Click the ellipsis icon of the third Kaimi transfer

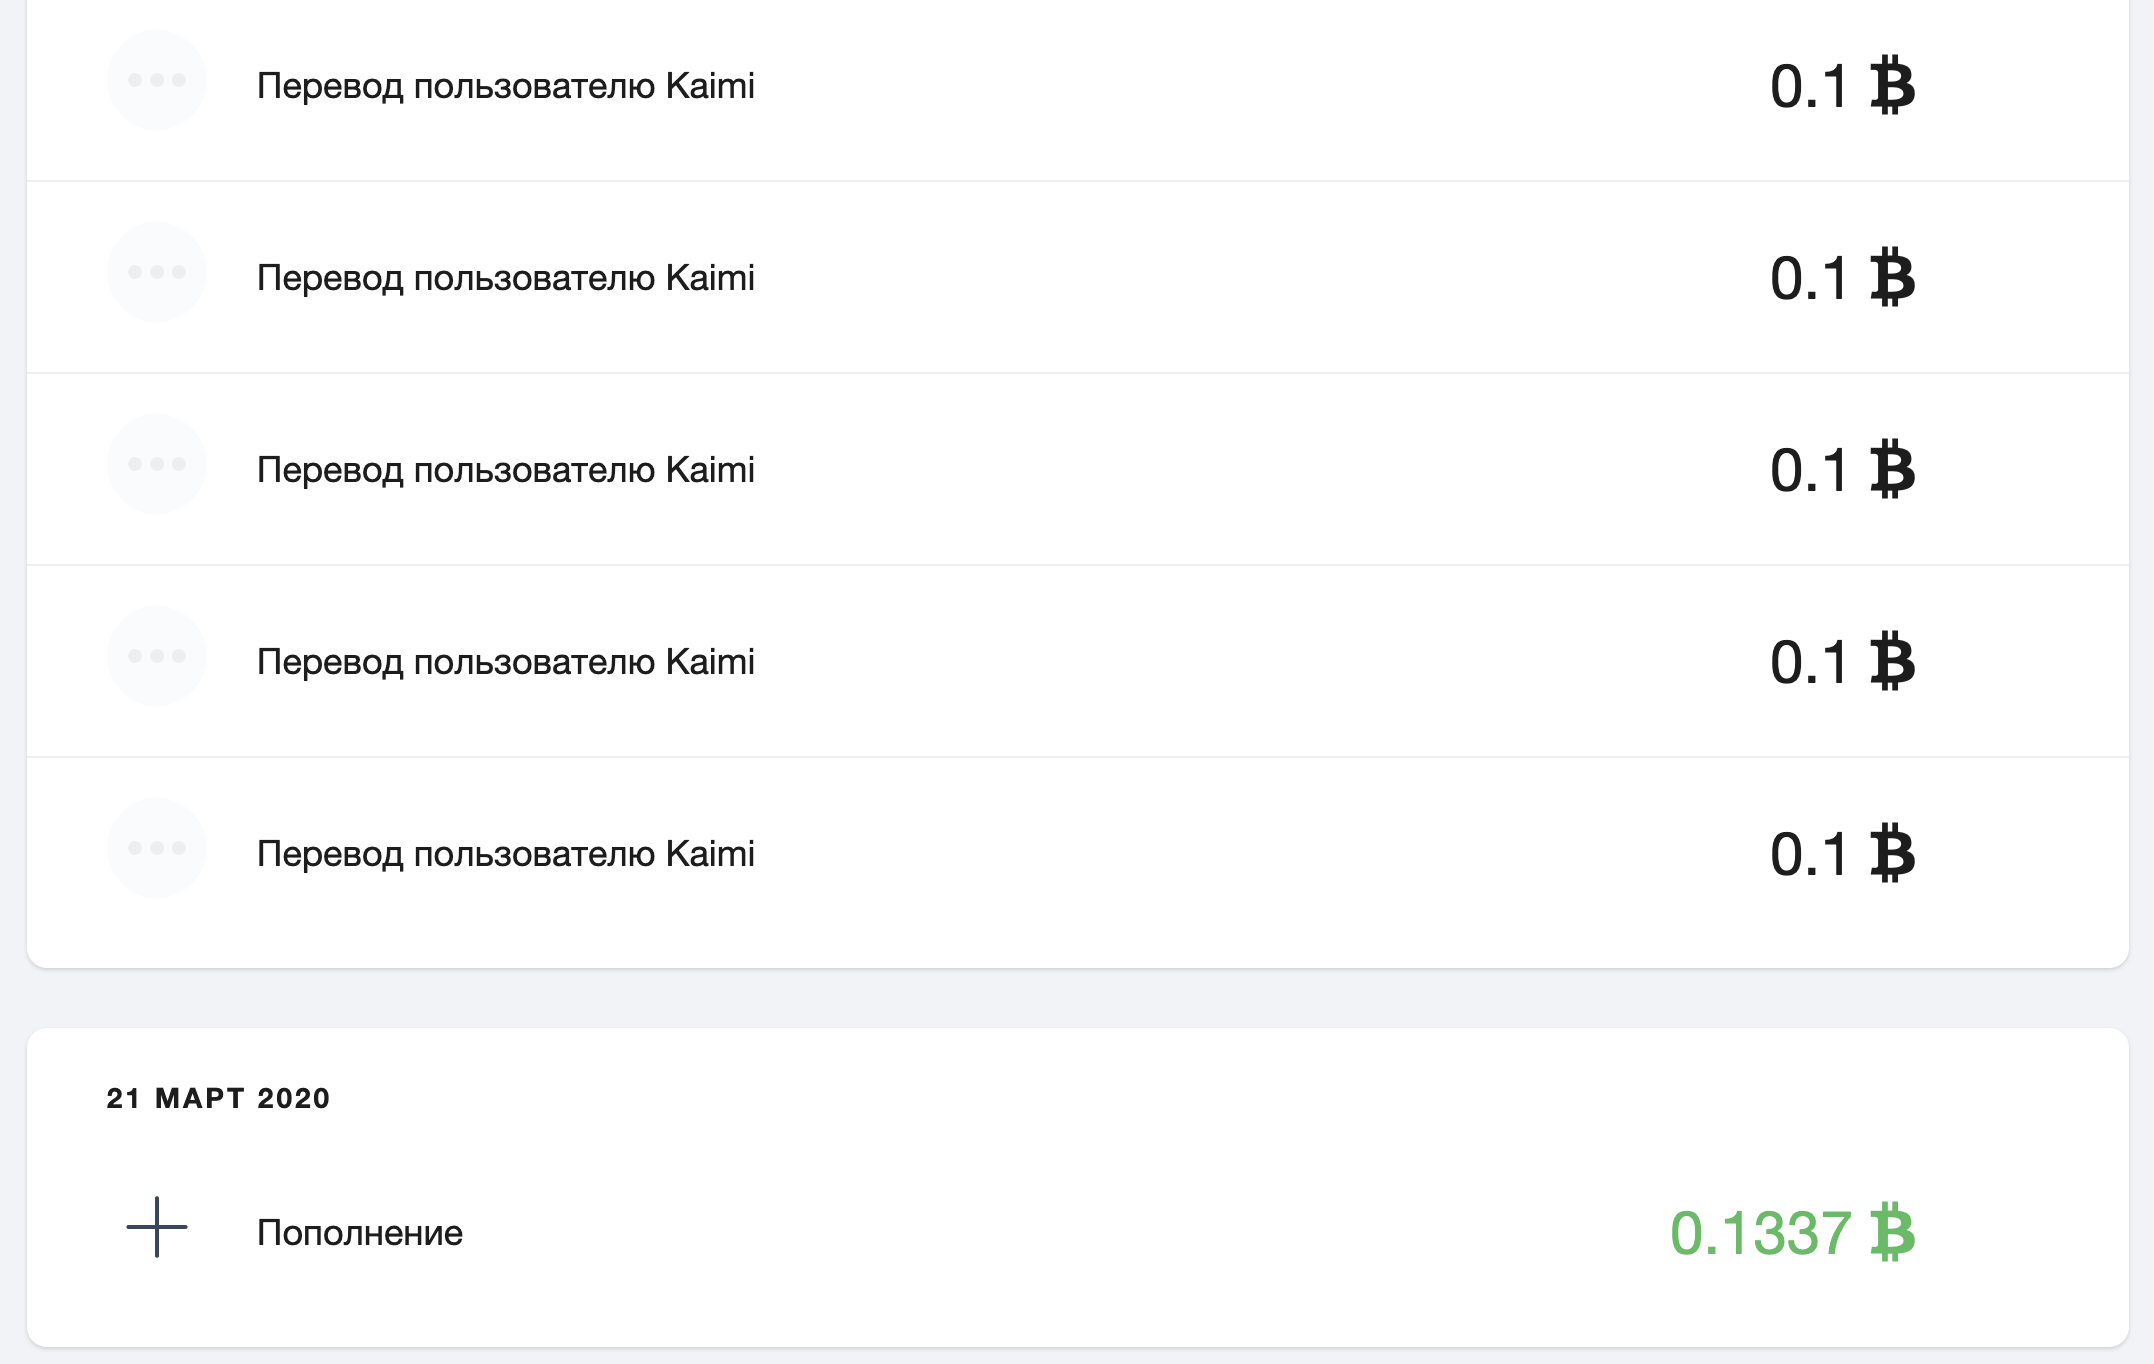pos(157,464)
